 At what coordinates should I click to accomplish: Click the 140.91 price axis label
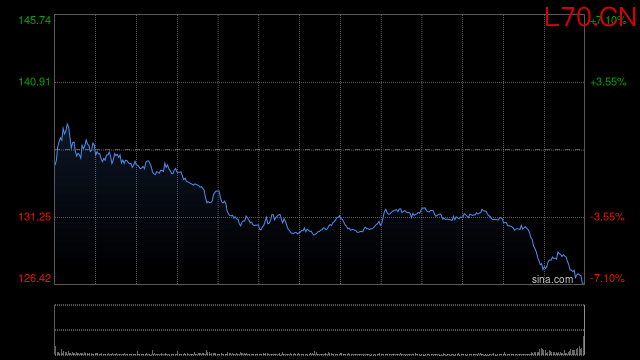(35, 82)
